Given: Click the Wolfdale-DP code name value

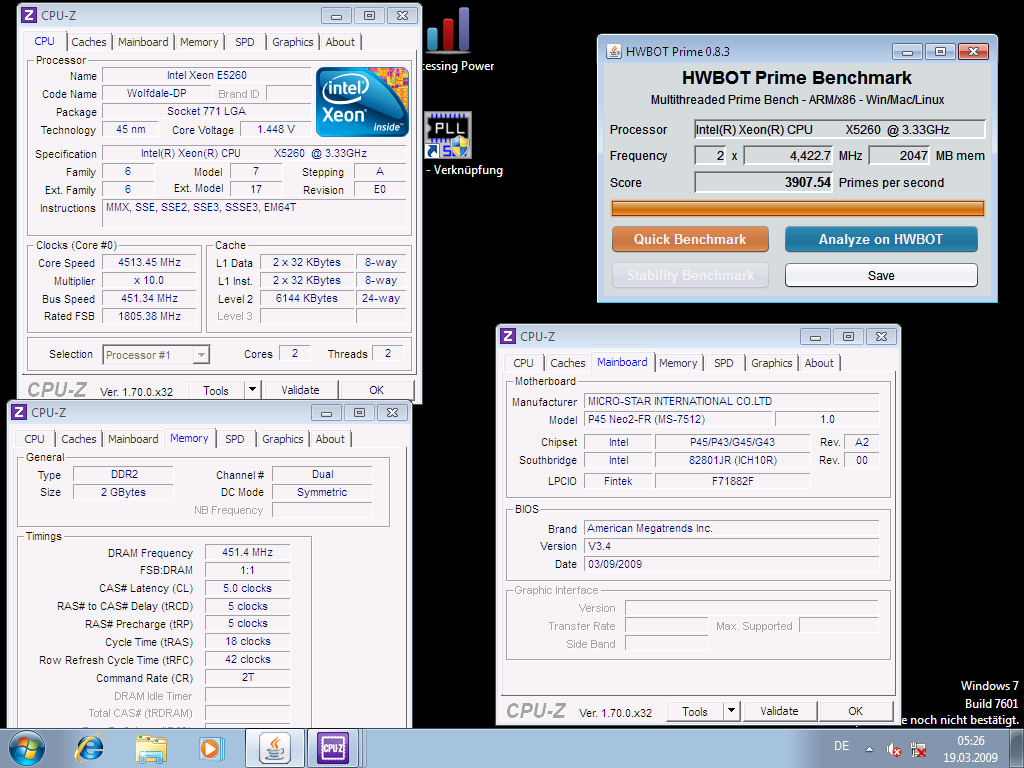Looking at the screenshot, I should point(157,93).
